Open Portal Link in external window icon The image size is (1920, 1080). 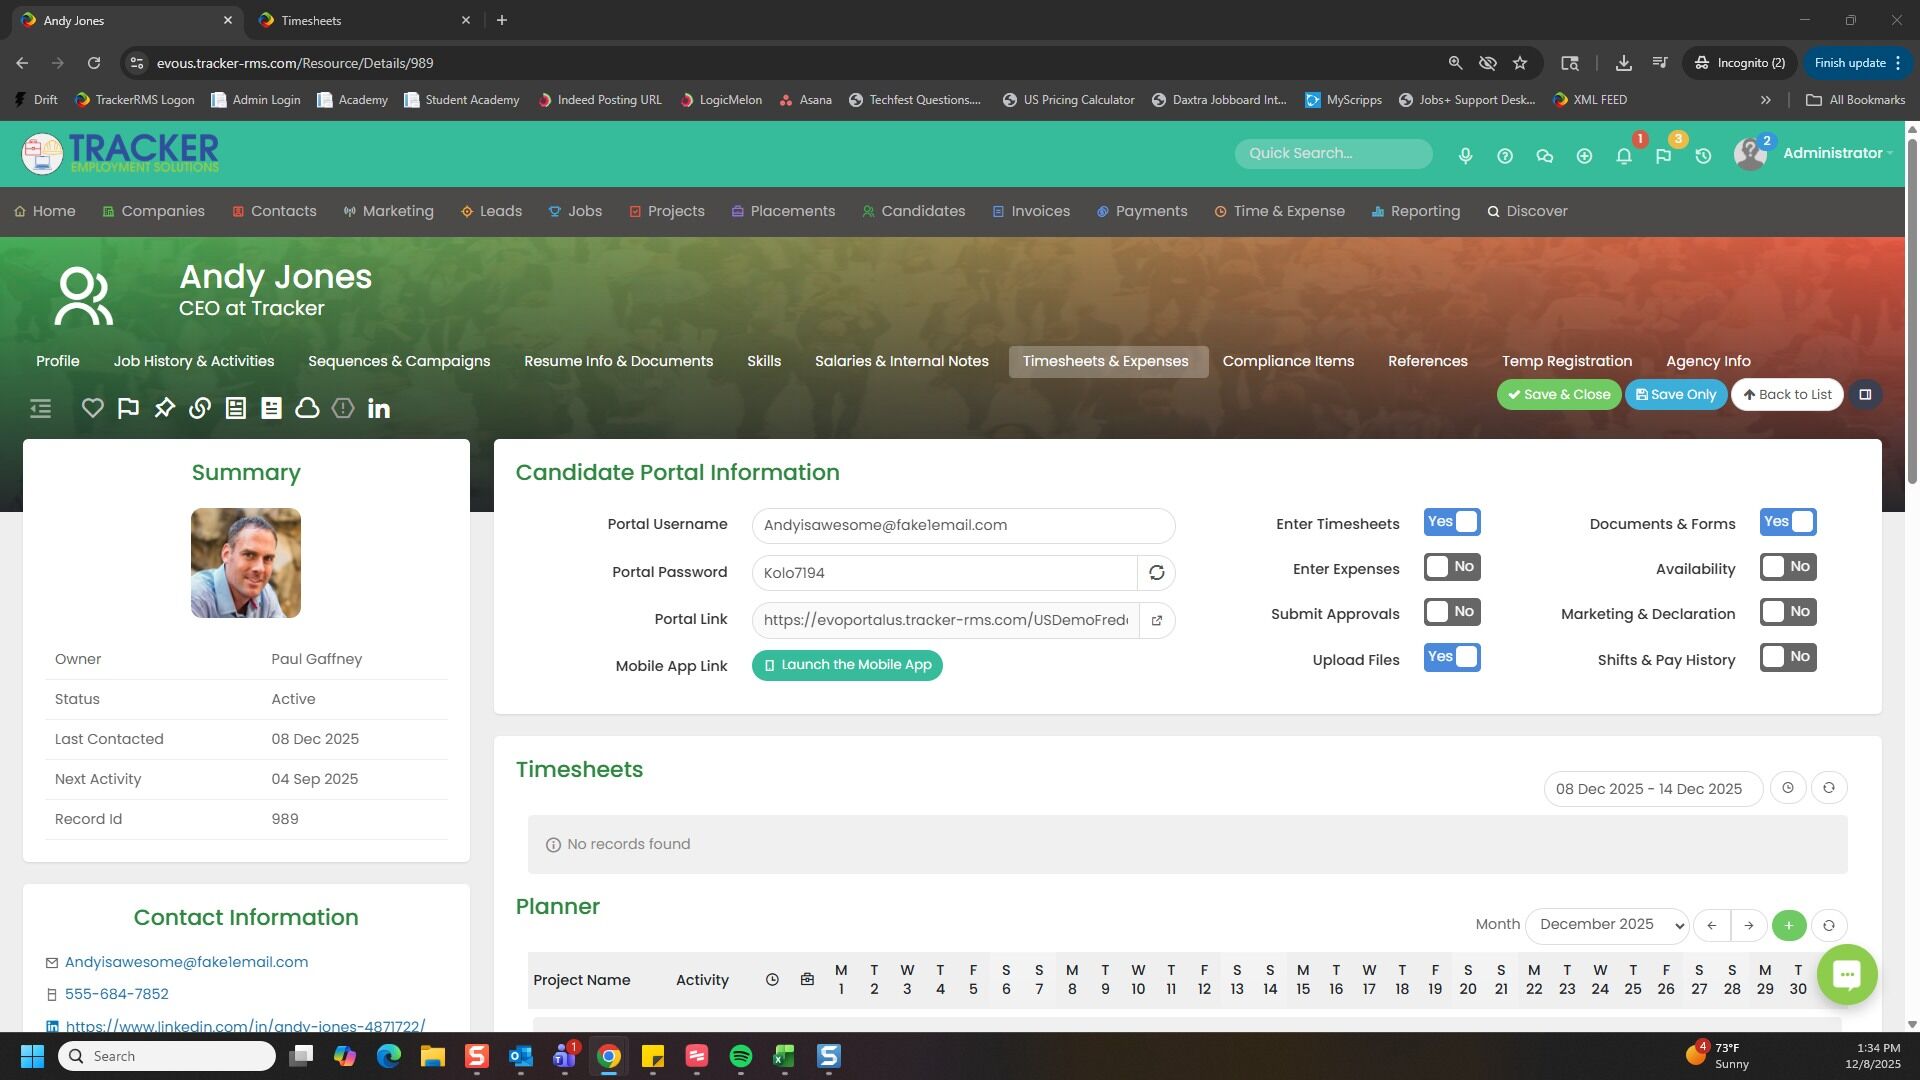(x=1156, y=620)
